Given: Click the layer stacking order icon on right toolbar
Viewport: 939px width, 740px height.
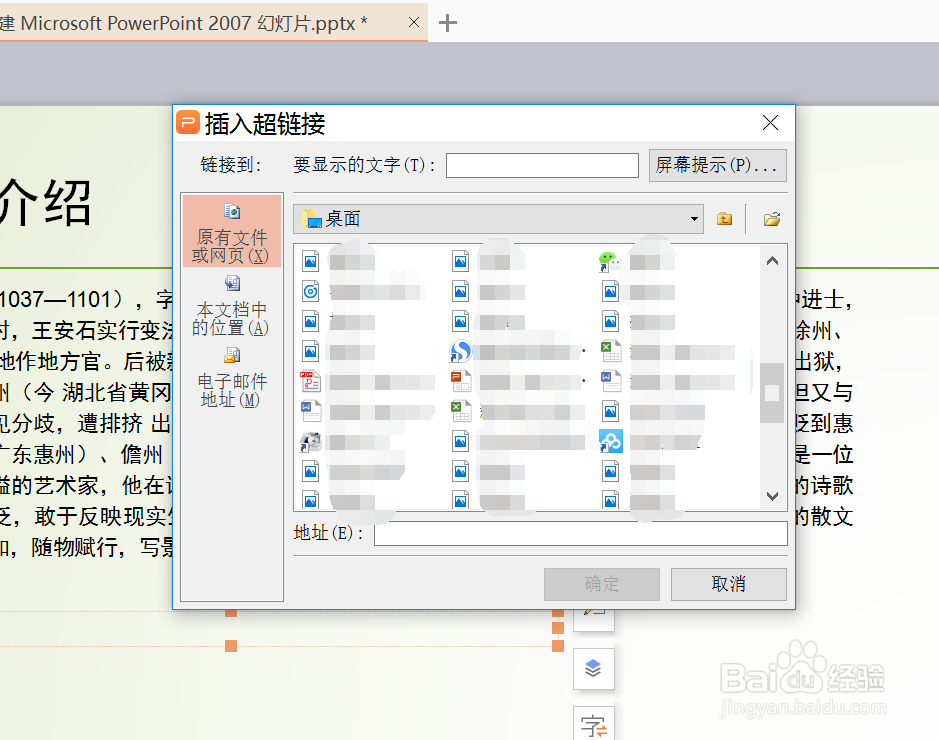Looking at the screenshot, I should pyautogui.click(x=593, y=670).
